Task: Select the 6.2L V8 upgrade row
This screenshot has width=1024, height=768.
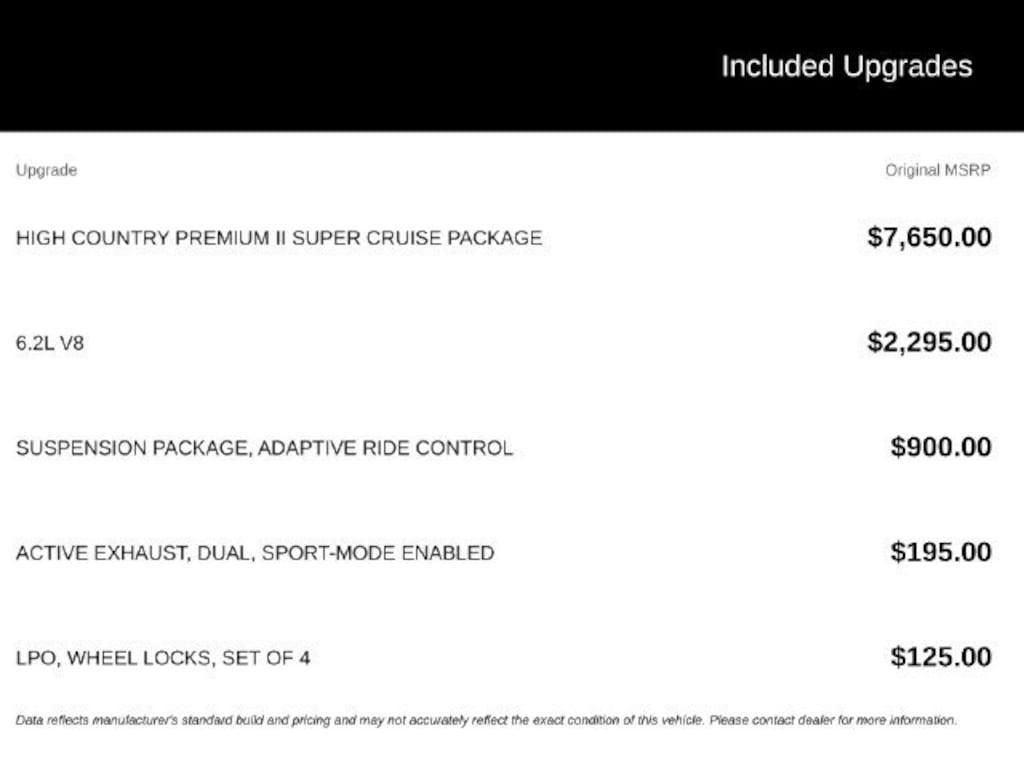Action: tap(504, 343)
